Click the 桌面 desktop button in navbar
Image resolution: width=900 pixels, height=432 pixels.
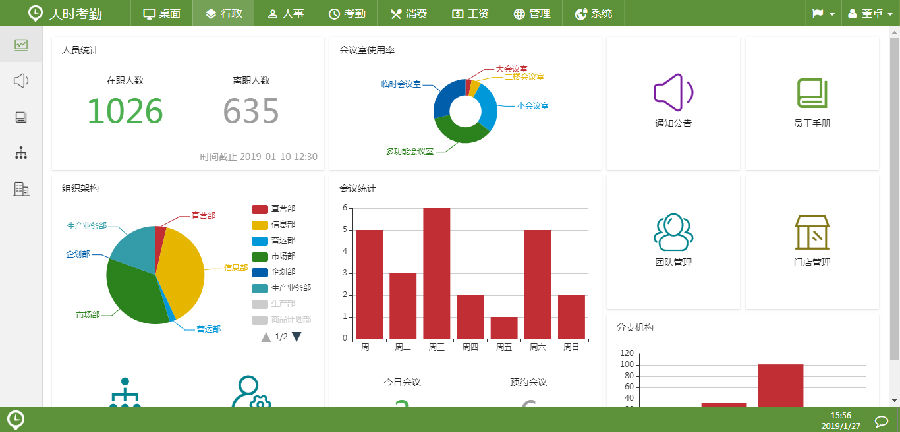162,14
